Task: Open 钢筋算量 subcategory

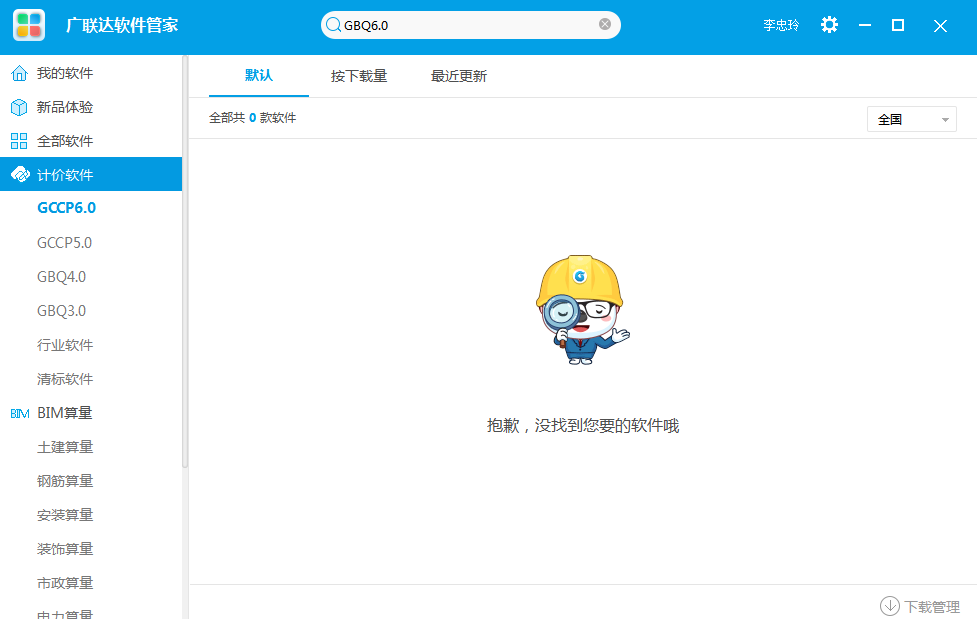Action: 65,481
